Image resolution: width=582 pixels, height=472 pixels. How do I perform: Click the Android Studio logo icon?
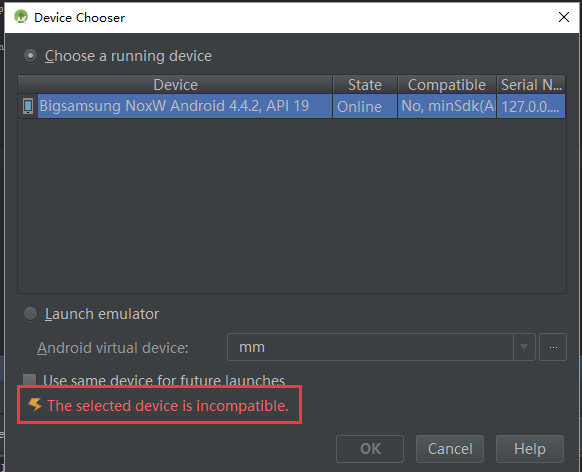pyautogui.click(x=21, y=17)
